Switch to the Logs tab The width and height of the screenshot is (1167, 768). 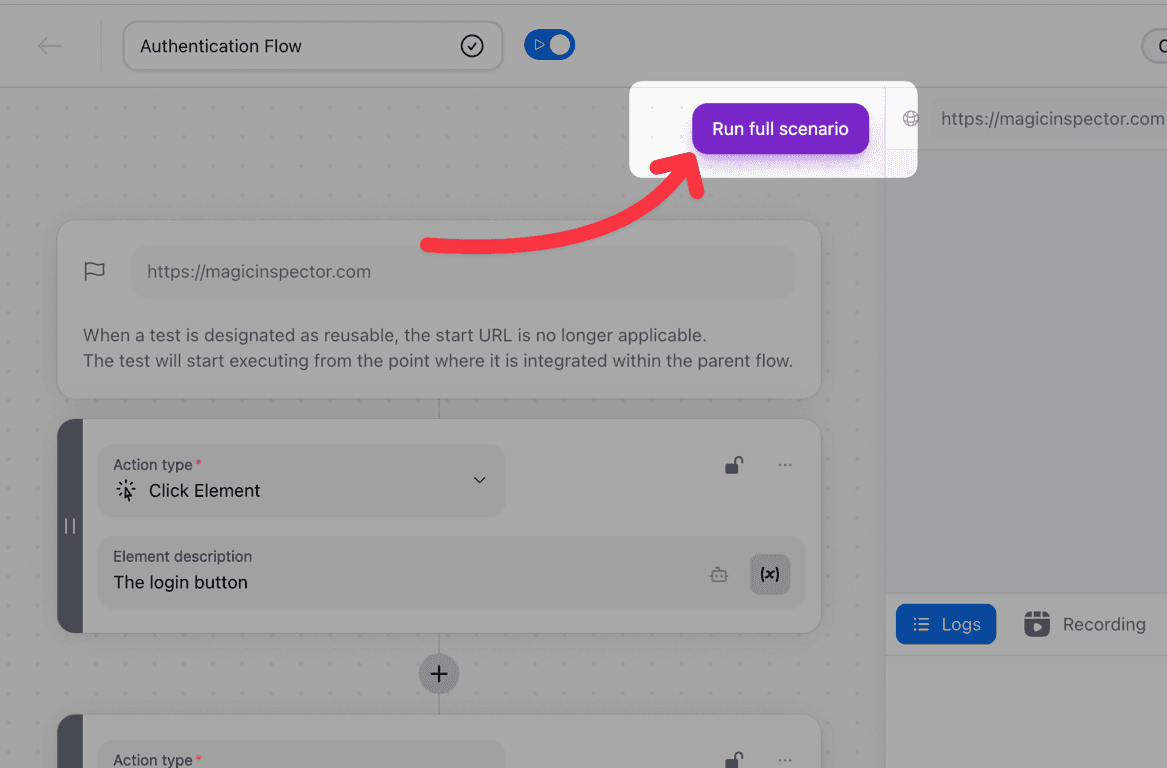[x=946, y=624]
